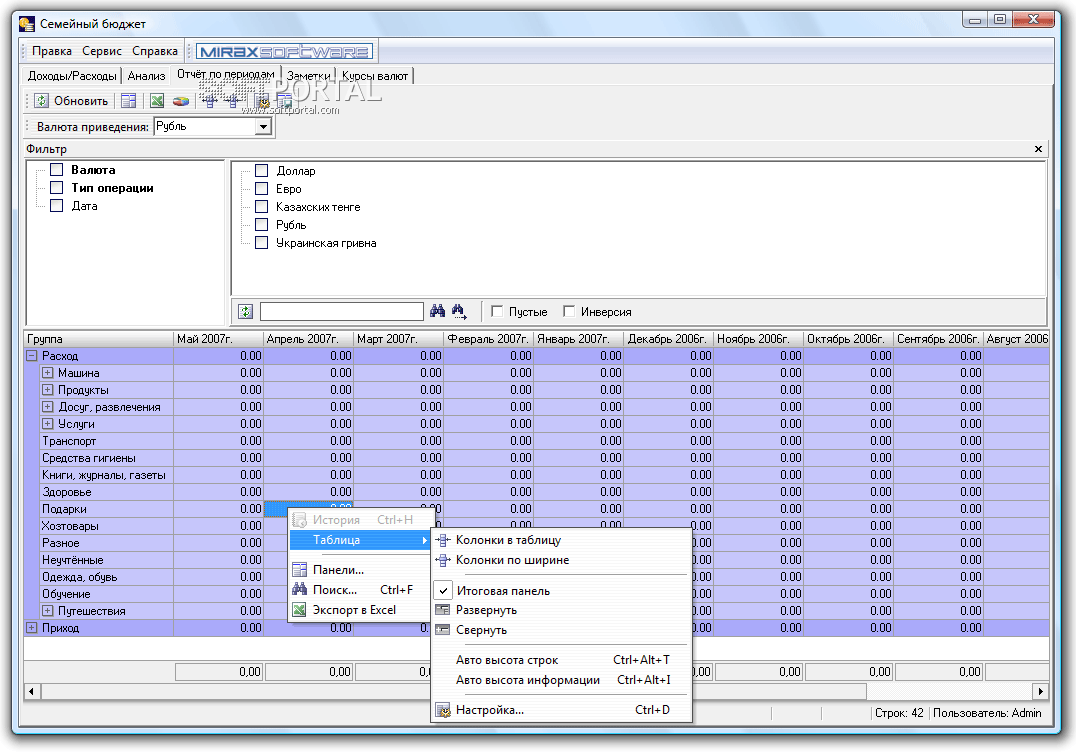Toggle the Инверсия checkbox
Viewport: 1076px width, 752px height.
569,312
